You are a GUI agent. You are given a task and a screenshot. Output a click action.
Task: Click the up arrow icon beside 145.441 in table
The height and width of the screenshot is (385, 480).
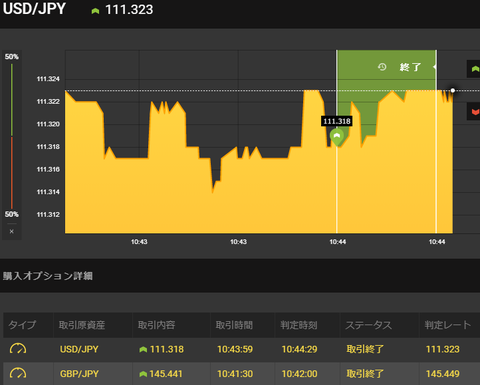click(x=143, y=374)
